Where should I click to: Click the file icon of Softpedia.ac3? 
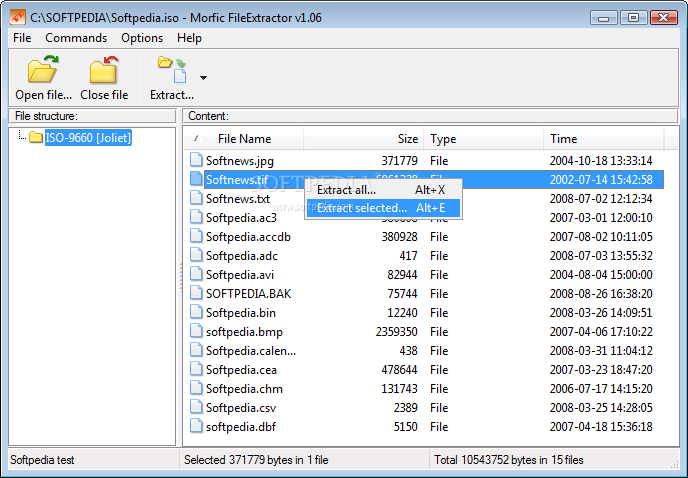[196, 217]
